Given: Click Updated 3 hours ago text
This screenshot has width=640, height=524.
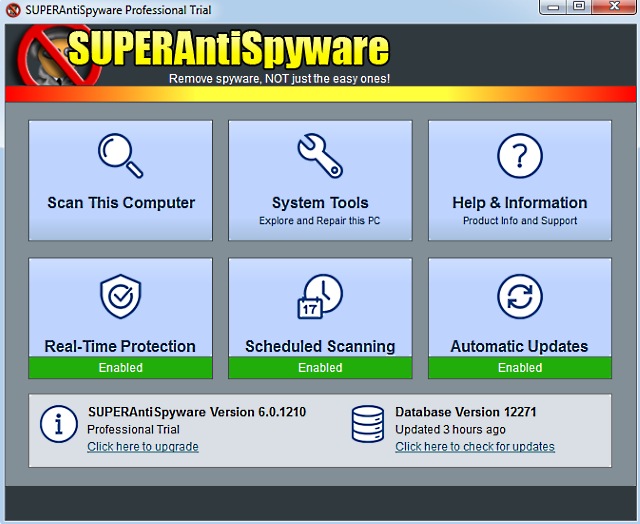Looking at the screenshot, I should coord(450,429).
